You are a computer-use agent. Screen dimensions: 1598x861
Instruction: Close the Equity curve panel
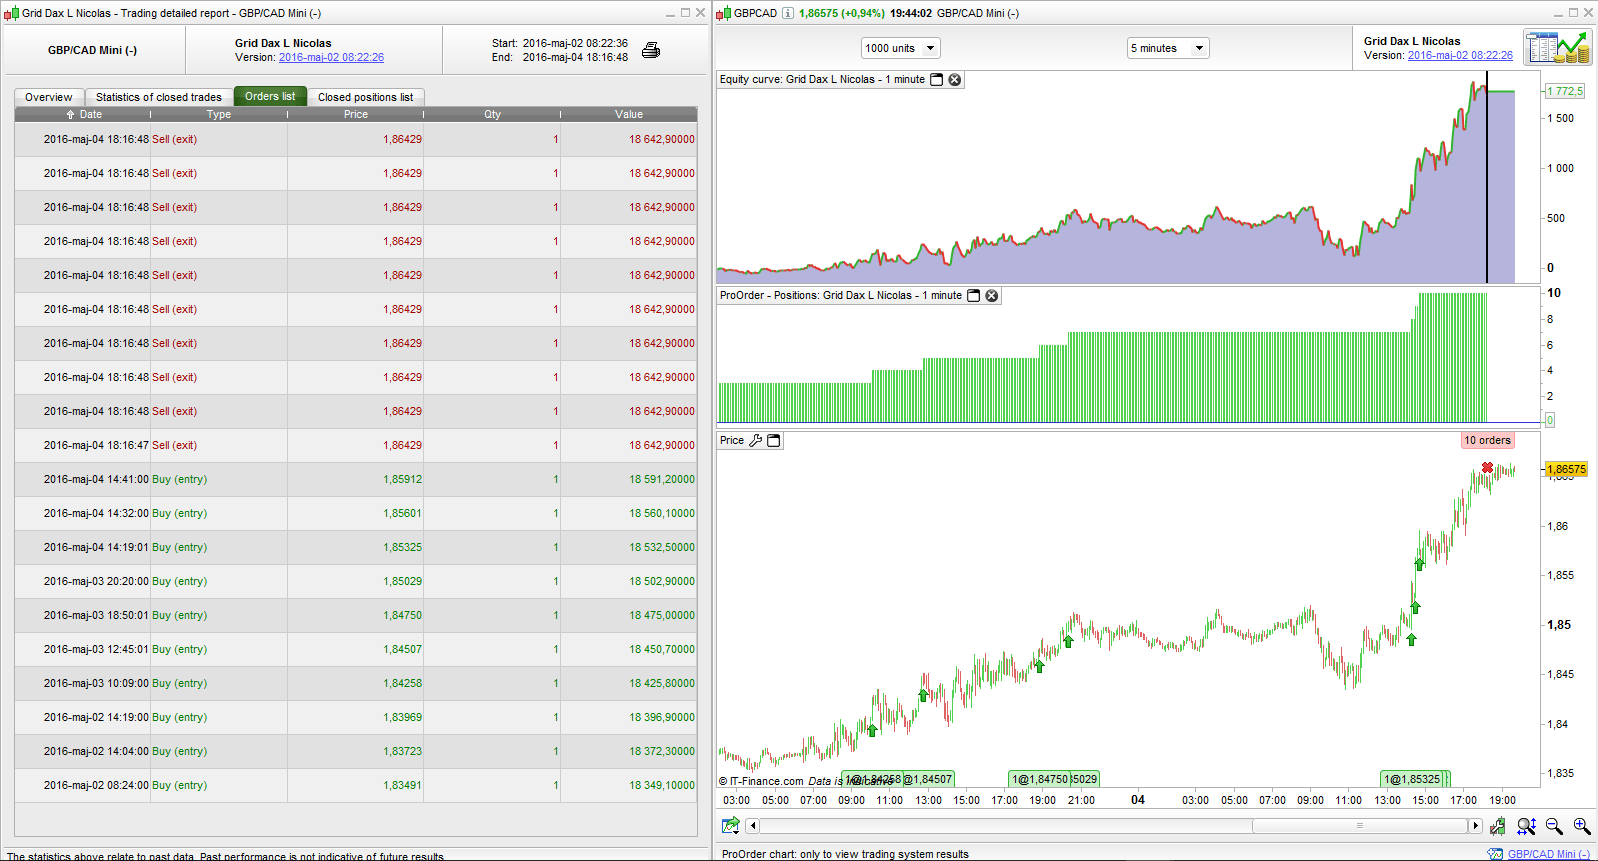pyautogui.click(x=955, y=80)
